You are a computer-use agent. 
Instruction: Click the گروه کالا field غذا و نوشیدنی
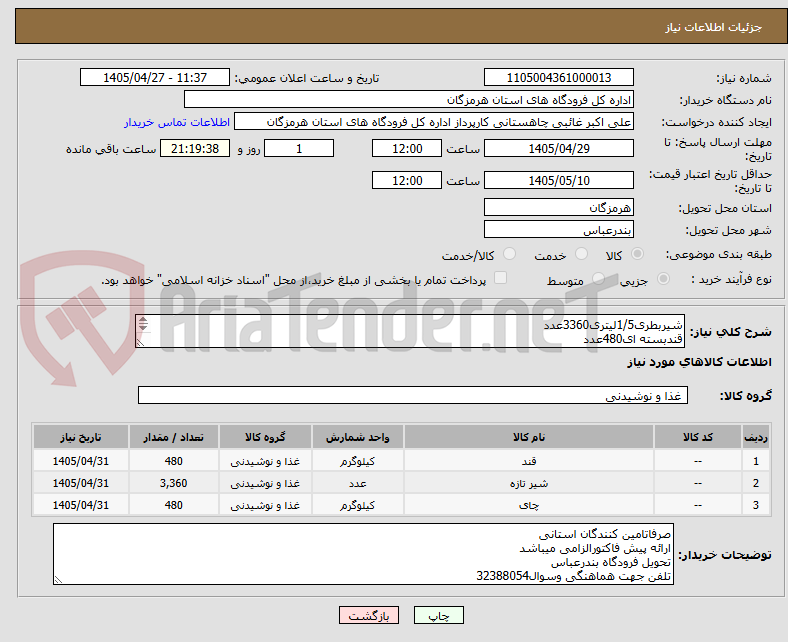click(413, 395)
